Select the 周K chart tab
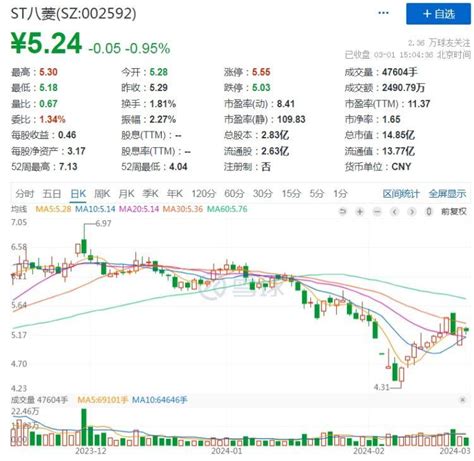The width and height of the screenshot is (474, 461). (x=102, y=194)
